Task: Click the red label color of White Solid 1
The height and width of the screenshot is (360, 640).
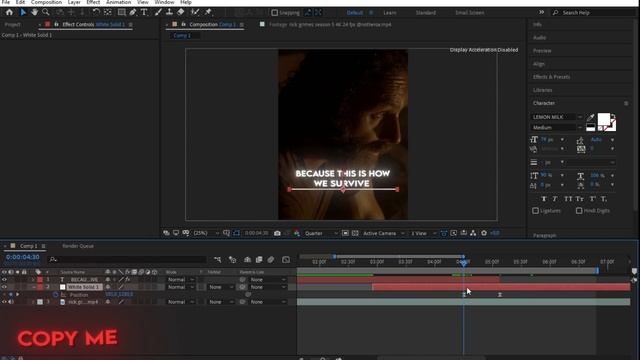Action: (40, 287)
